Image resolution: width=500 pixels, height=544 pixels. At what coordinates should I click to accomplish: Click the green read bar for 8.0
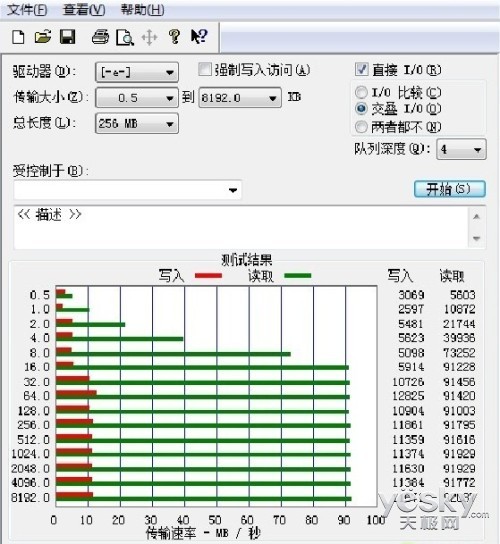click(173, 354)
